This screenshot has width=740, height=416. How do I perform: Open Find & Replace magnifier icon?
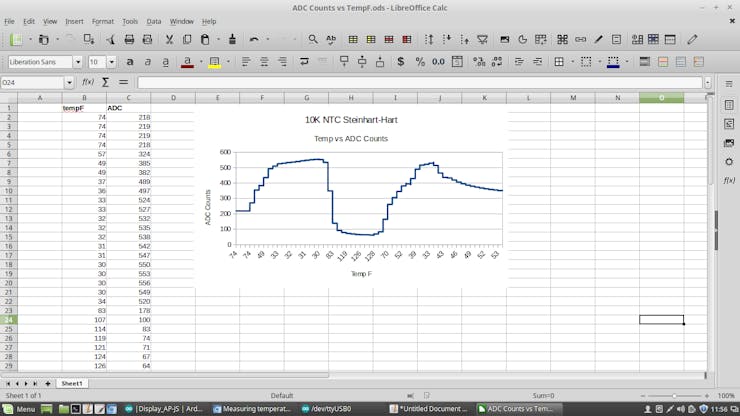313,40
